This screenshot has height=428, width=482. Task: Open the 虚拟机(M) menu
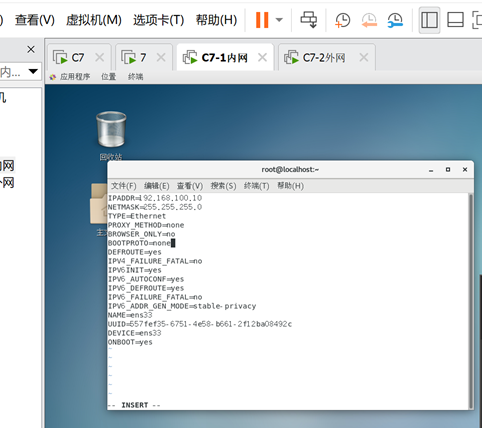tap(94, 20)
